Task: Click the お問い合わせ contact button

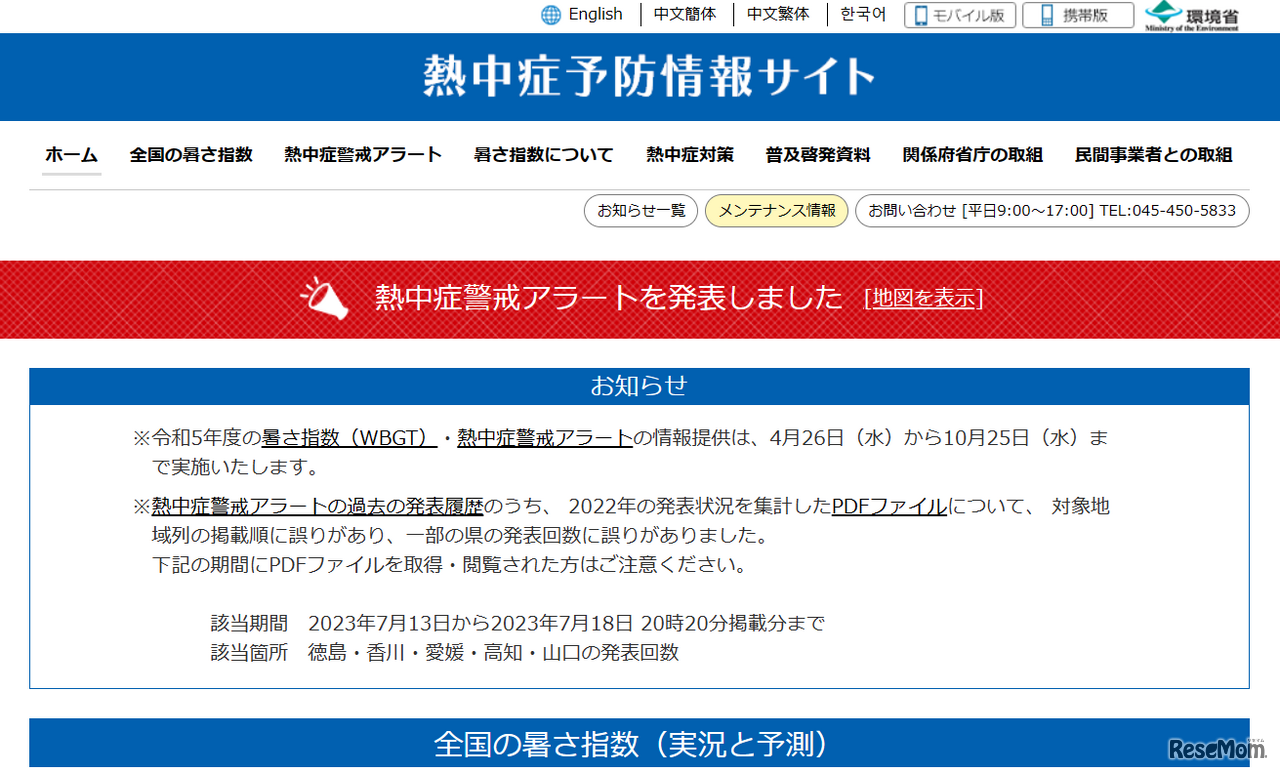Action: click(1051, 210)
